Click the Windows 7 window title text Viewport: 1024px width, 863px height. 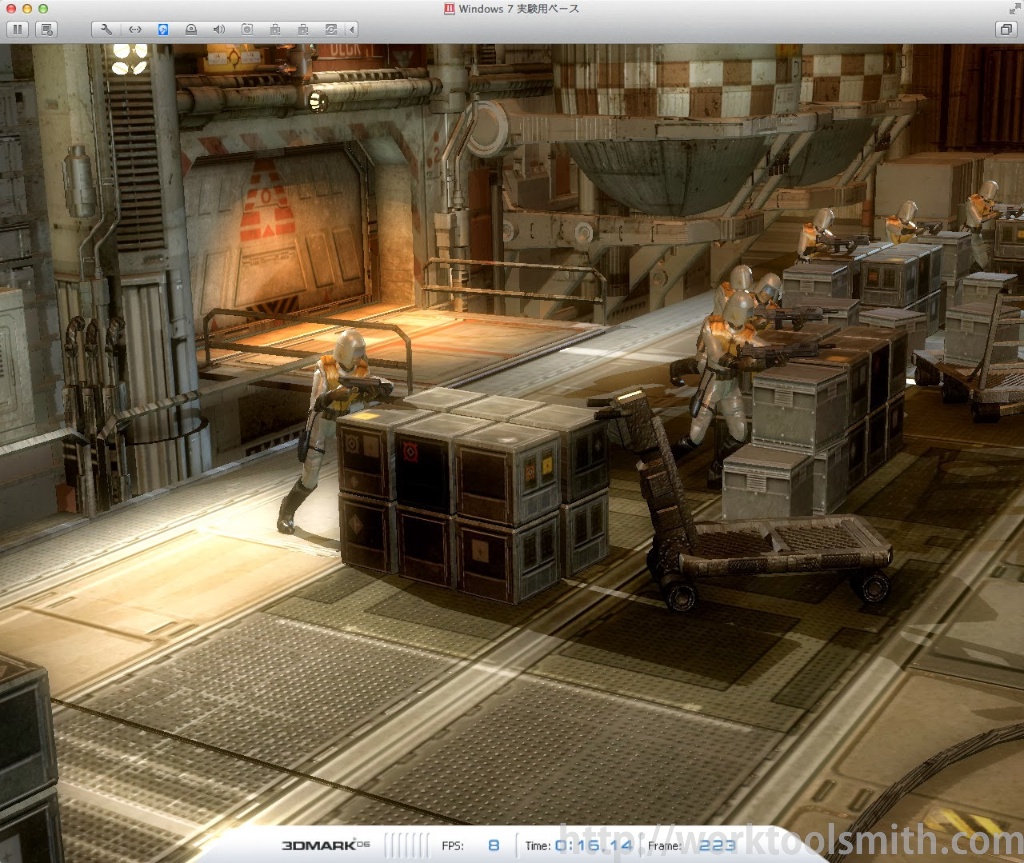click(x=519, y=8)
